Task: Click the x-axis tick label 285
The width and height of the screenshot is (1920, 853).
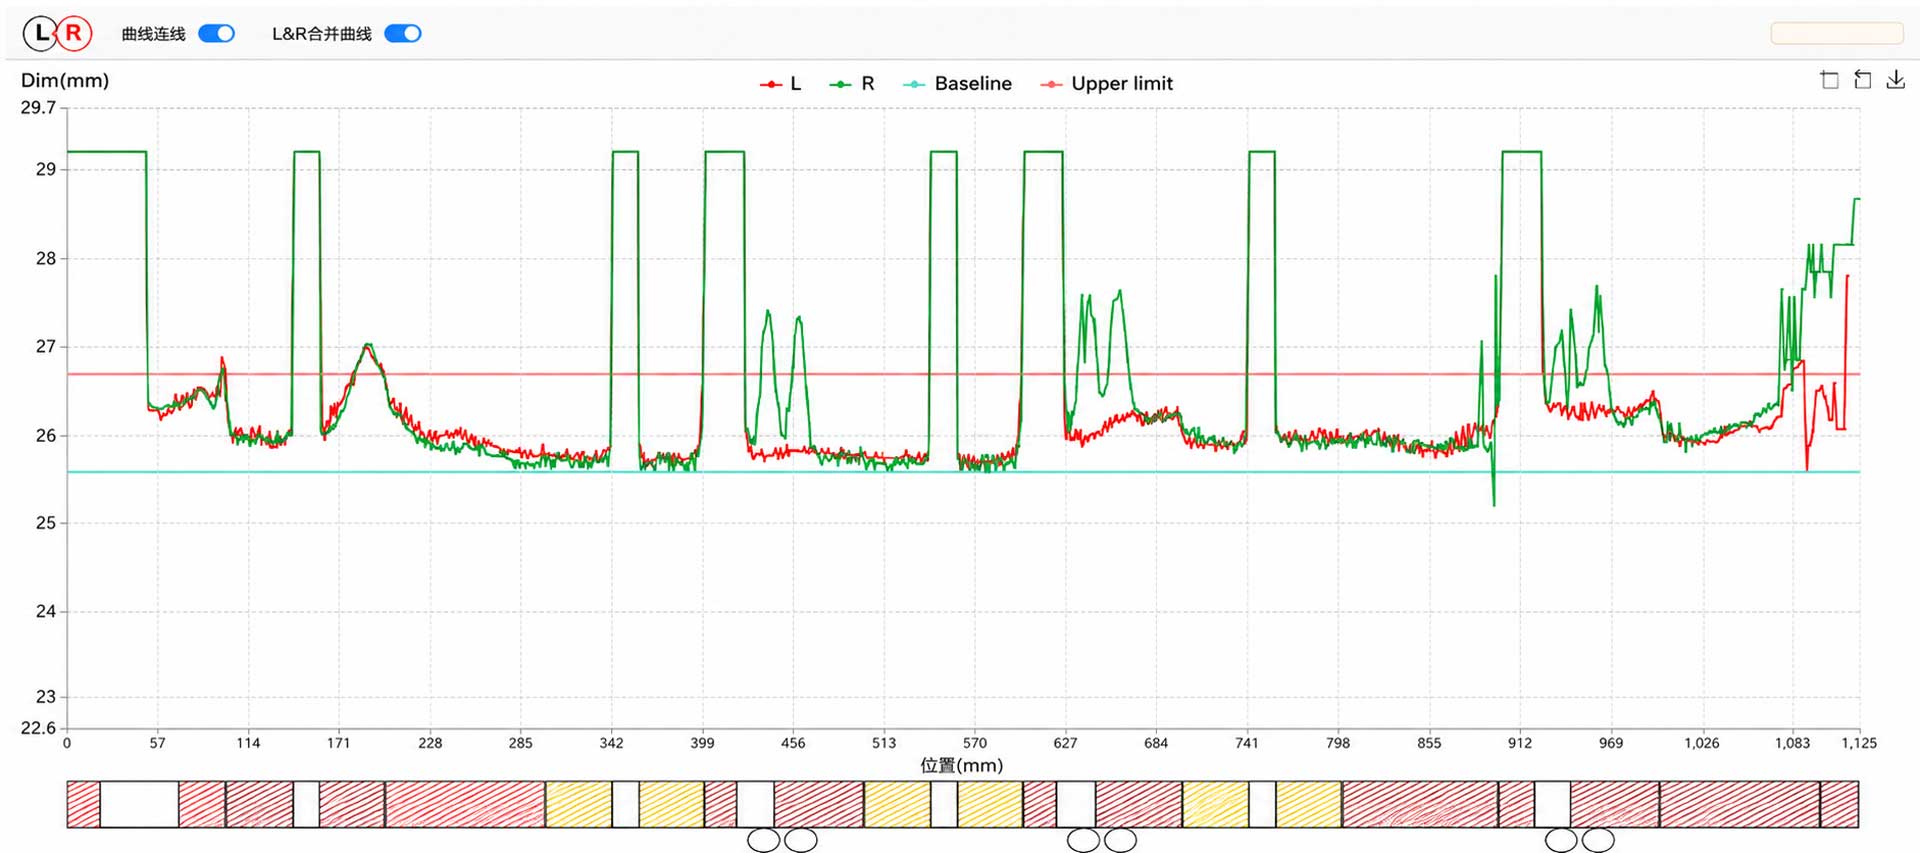Action: (x=520, y=743)
